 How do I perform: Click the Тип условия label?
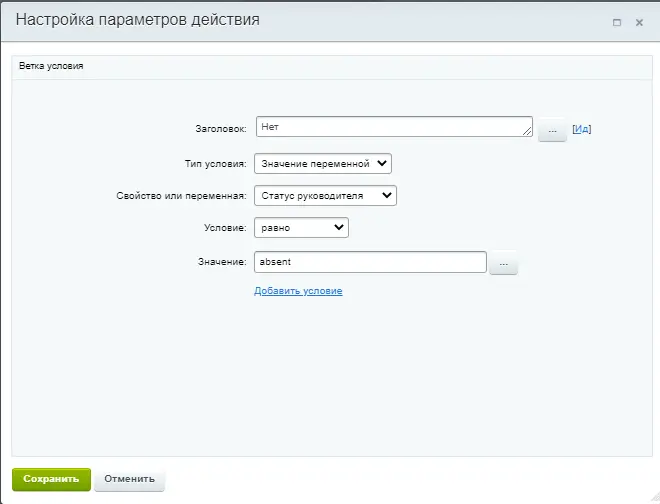point(215,164)
